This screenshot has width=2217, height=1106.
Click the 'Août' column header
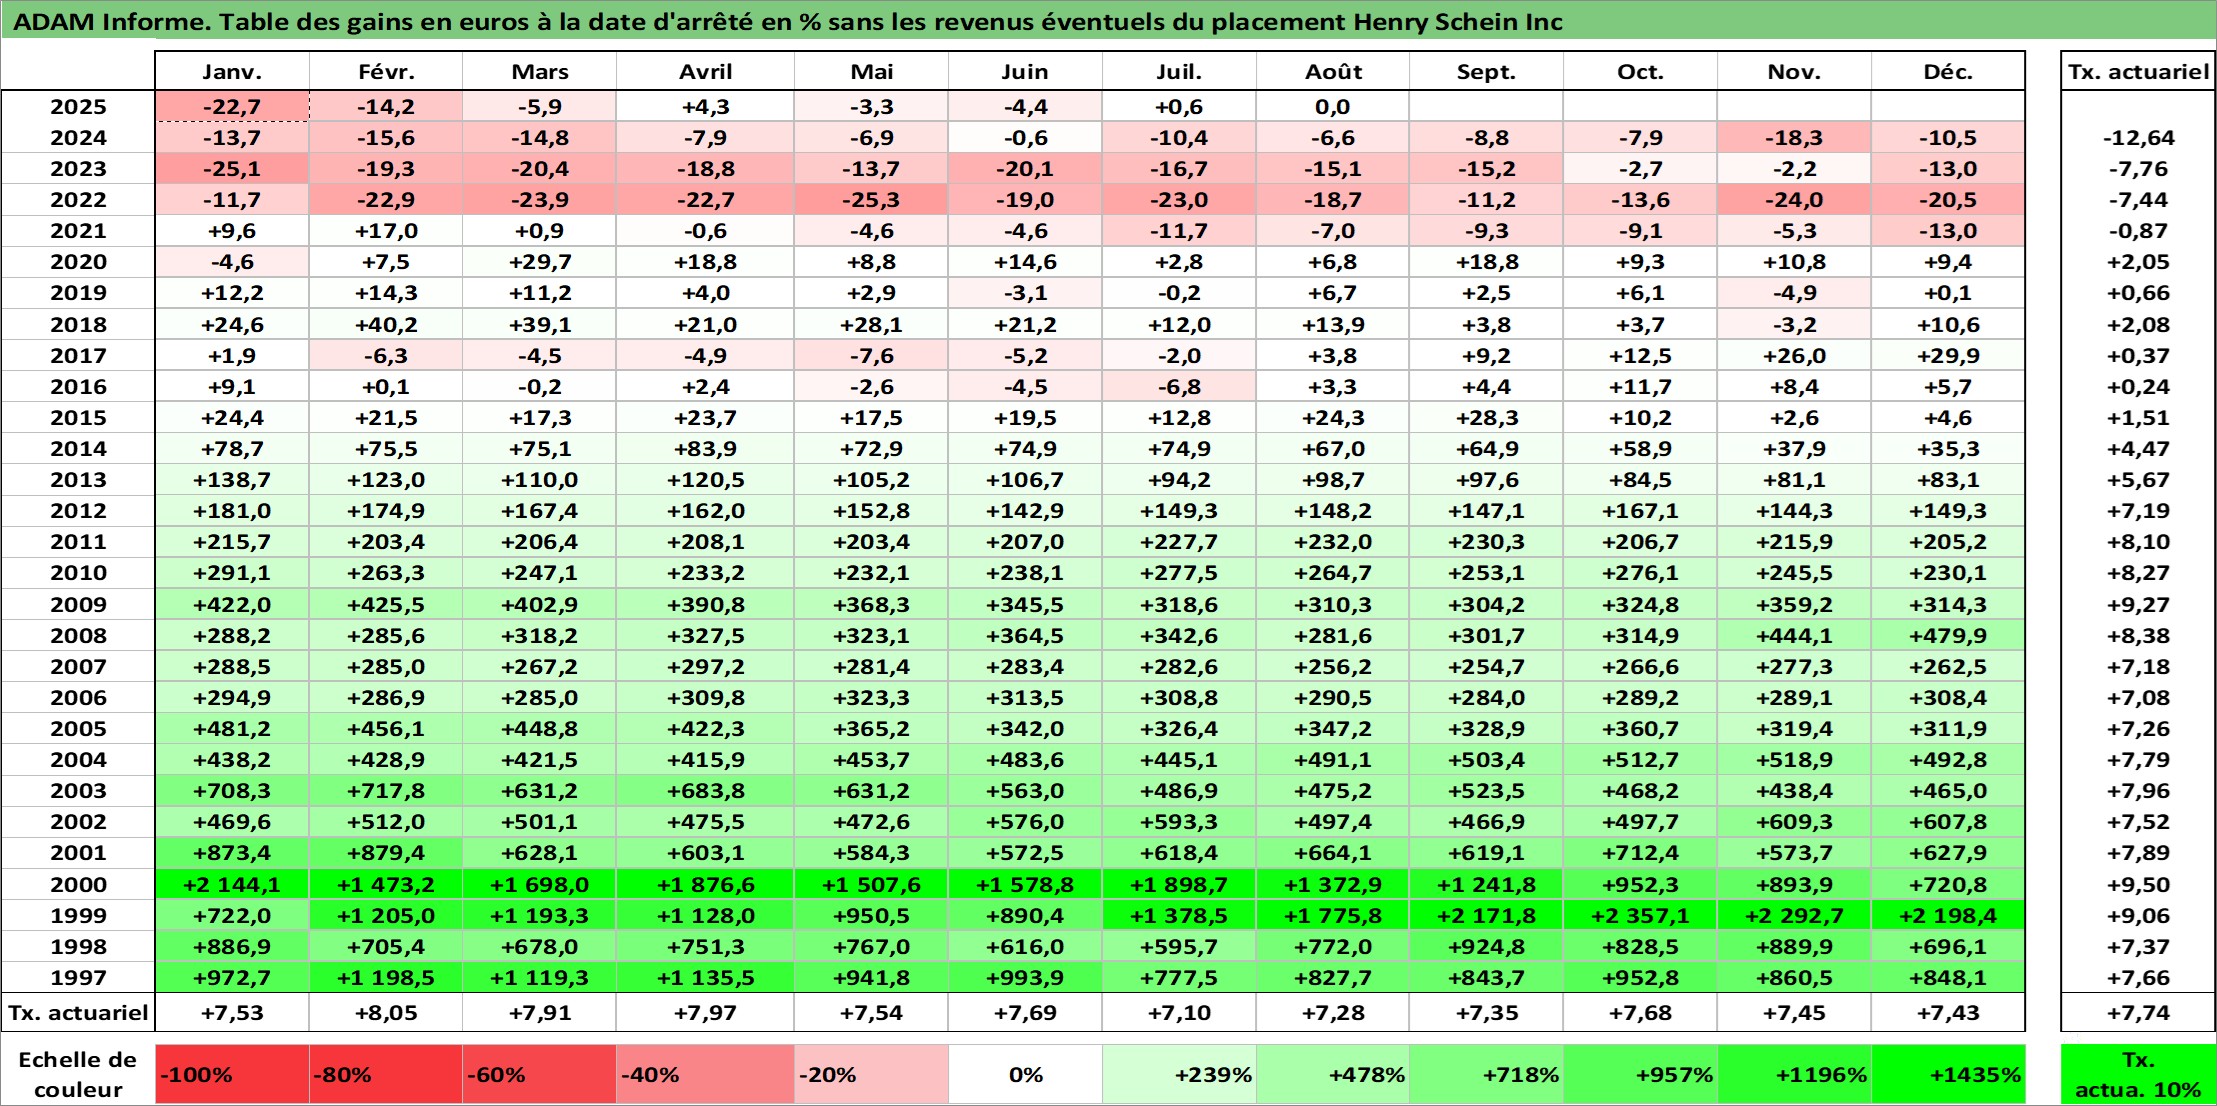coord(1333,71)
